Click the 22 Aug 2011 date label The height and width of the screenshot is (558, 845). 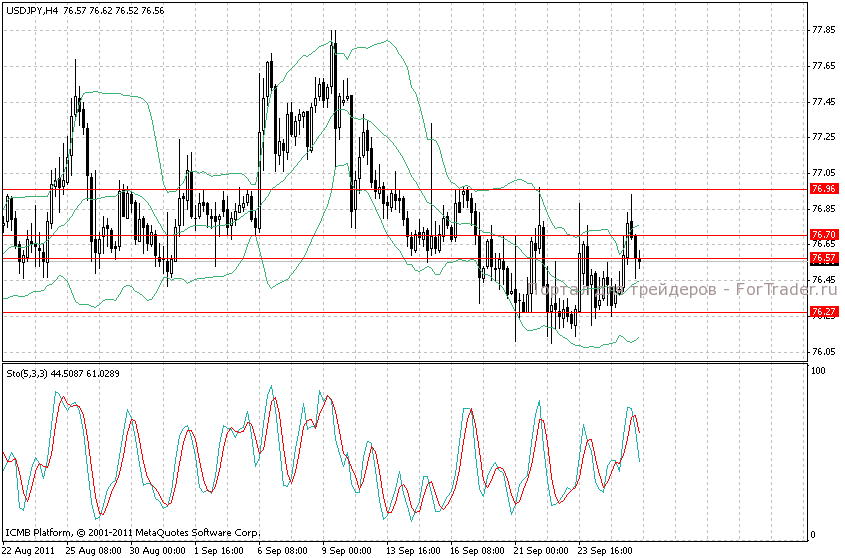click(x=29, y=550)
